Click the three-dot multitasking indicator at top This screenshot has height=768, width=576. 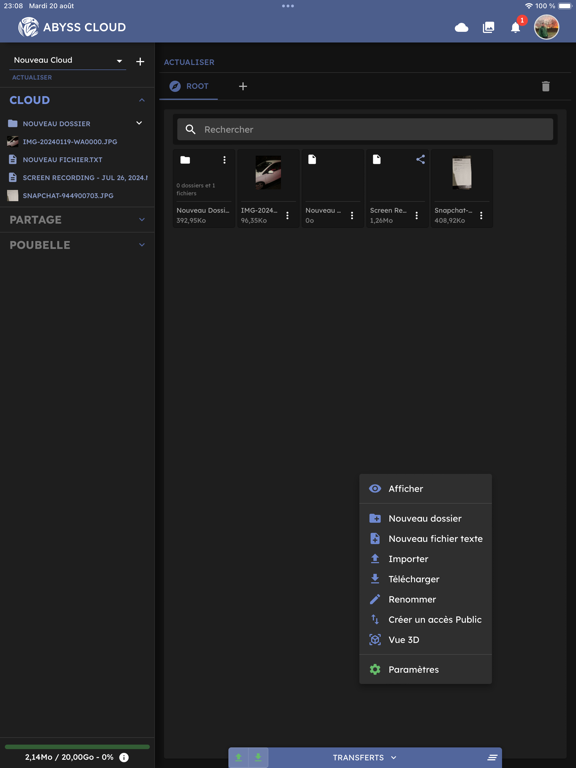coord(288,6)
